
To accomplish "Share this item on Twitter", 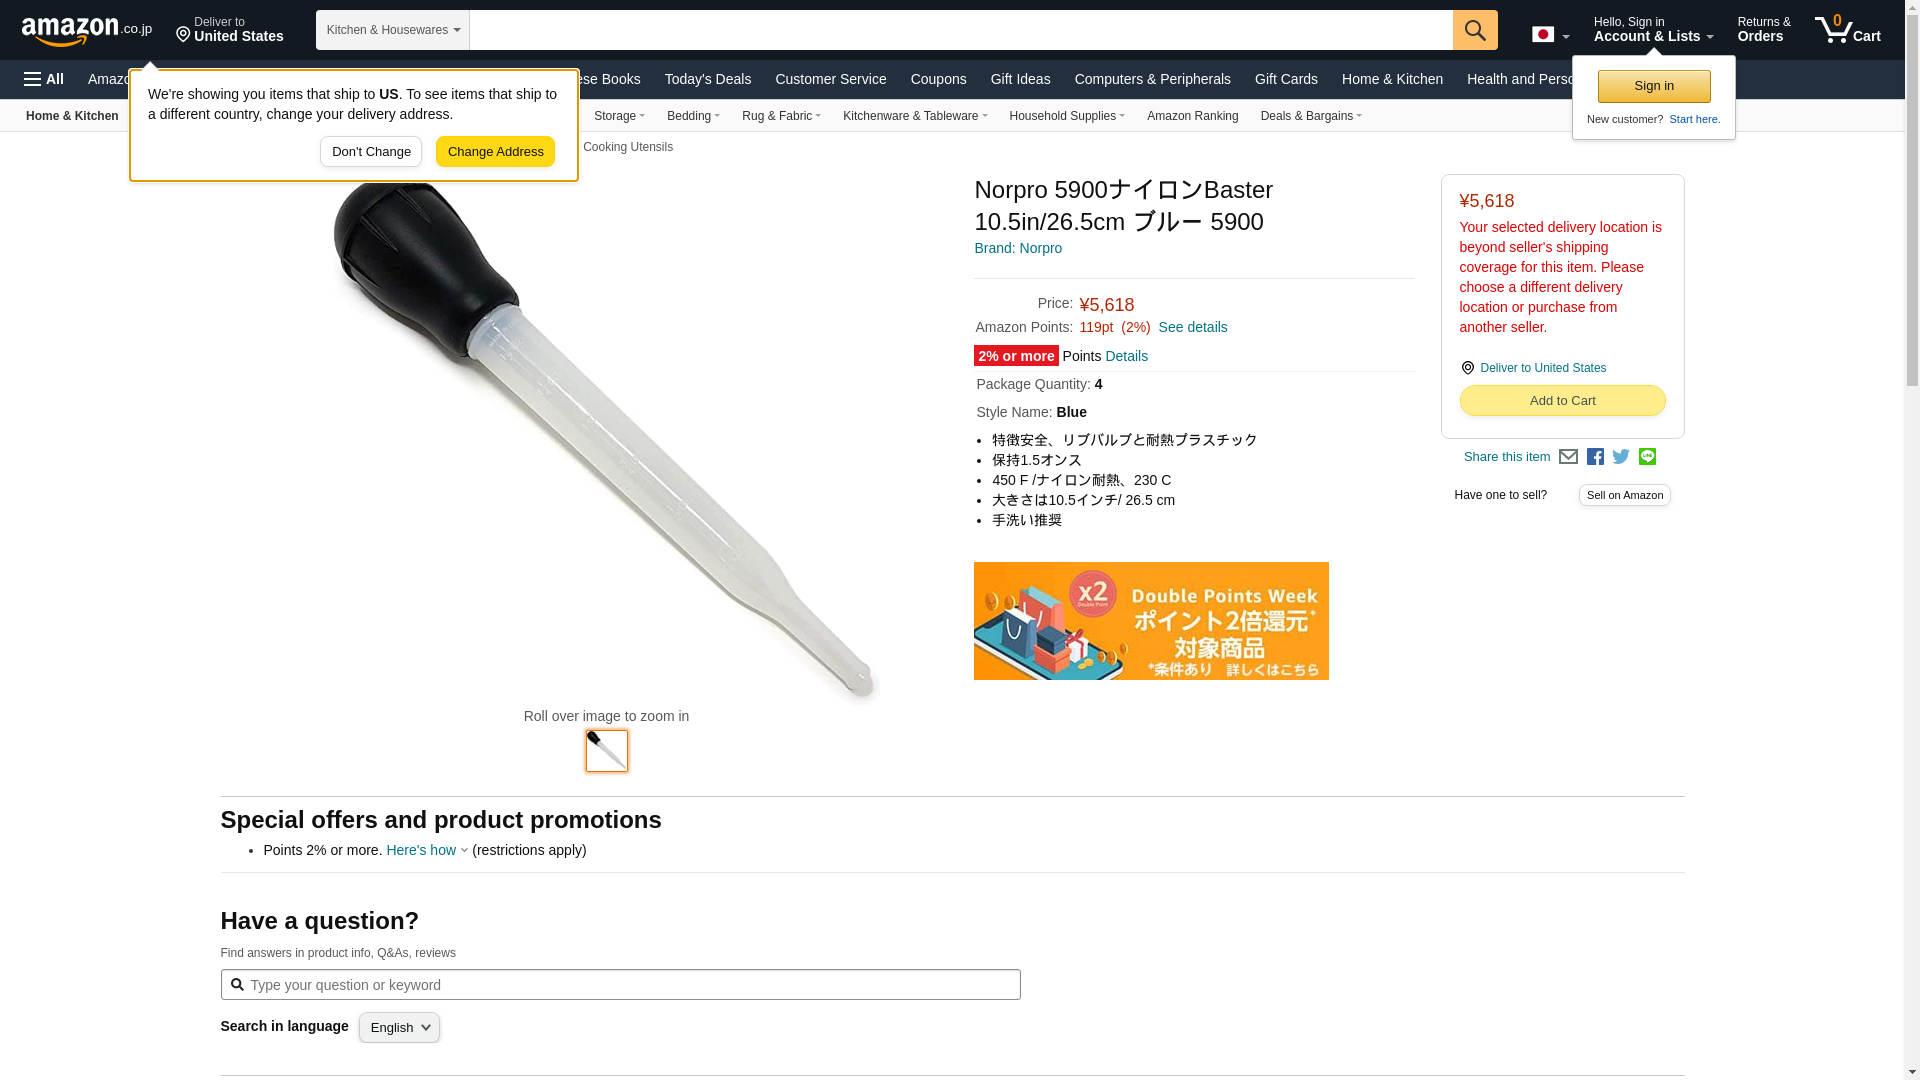I will pos(1621,457).
